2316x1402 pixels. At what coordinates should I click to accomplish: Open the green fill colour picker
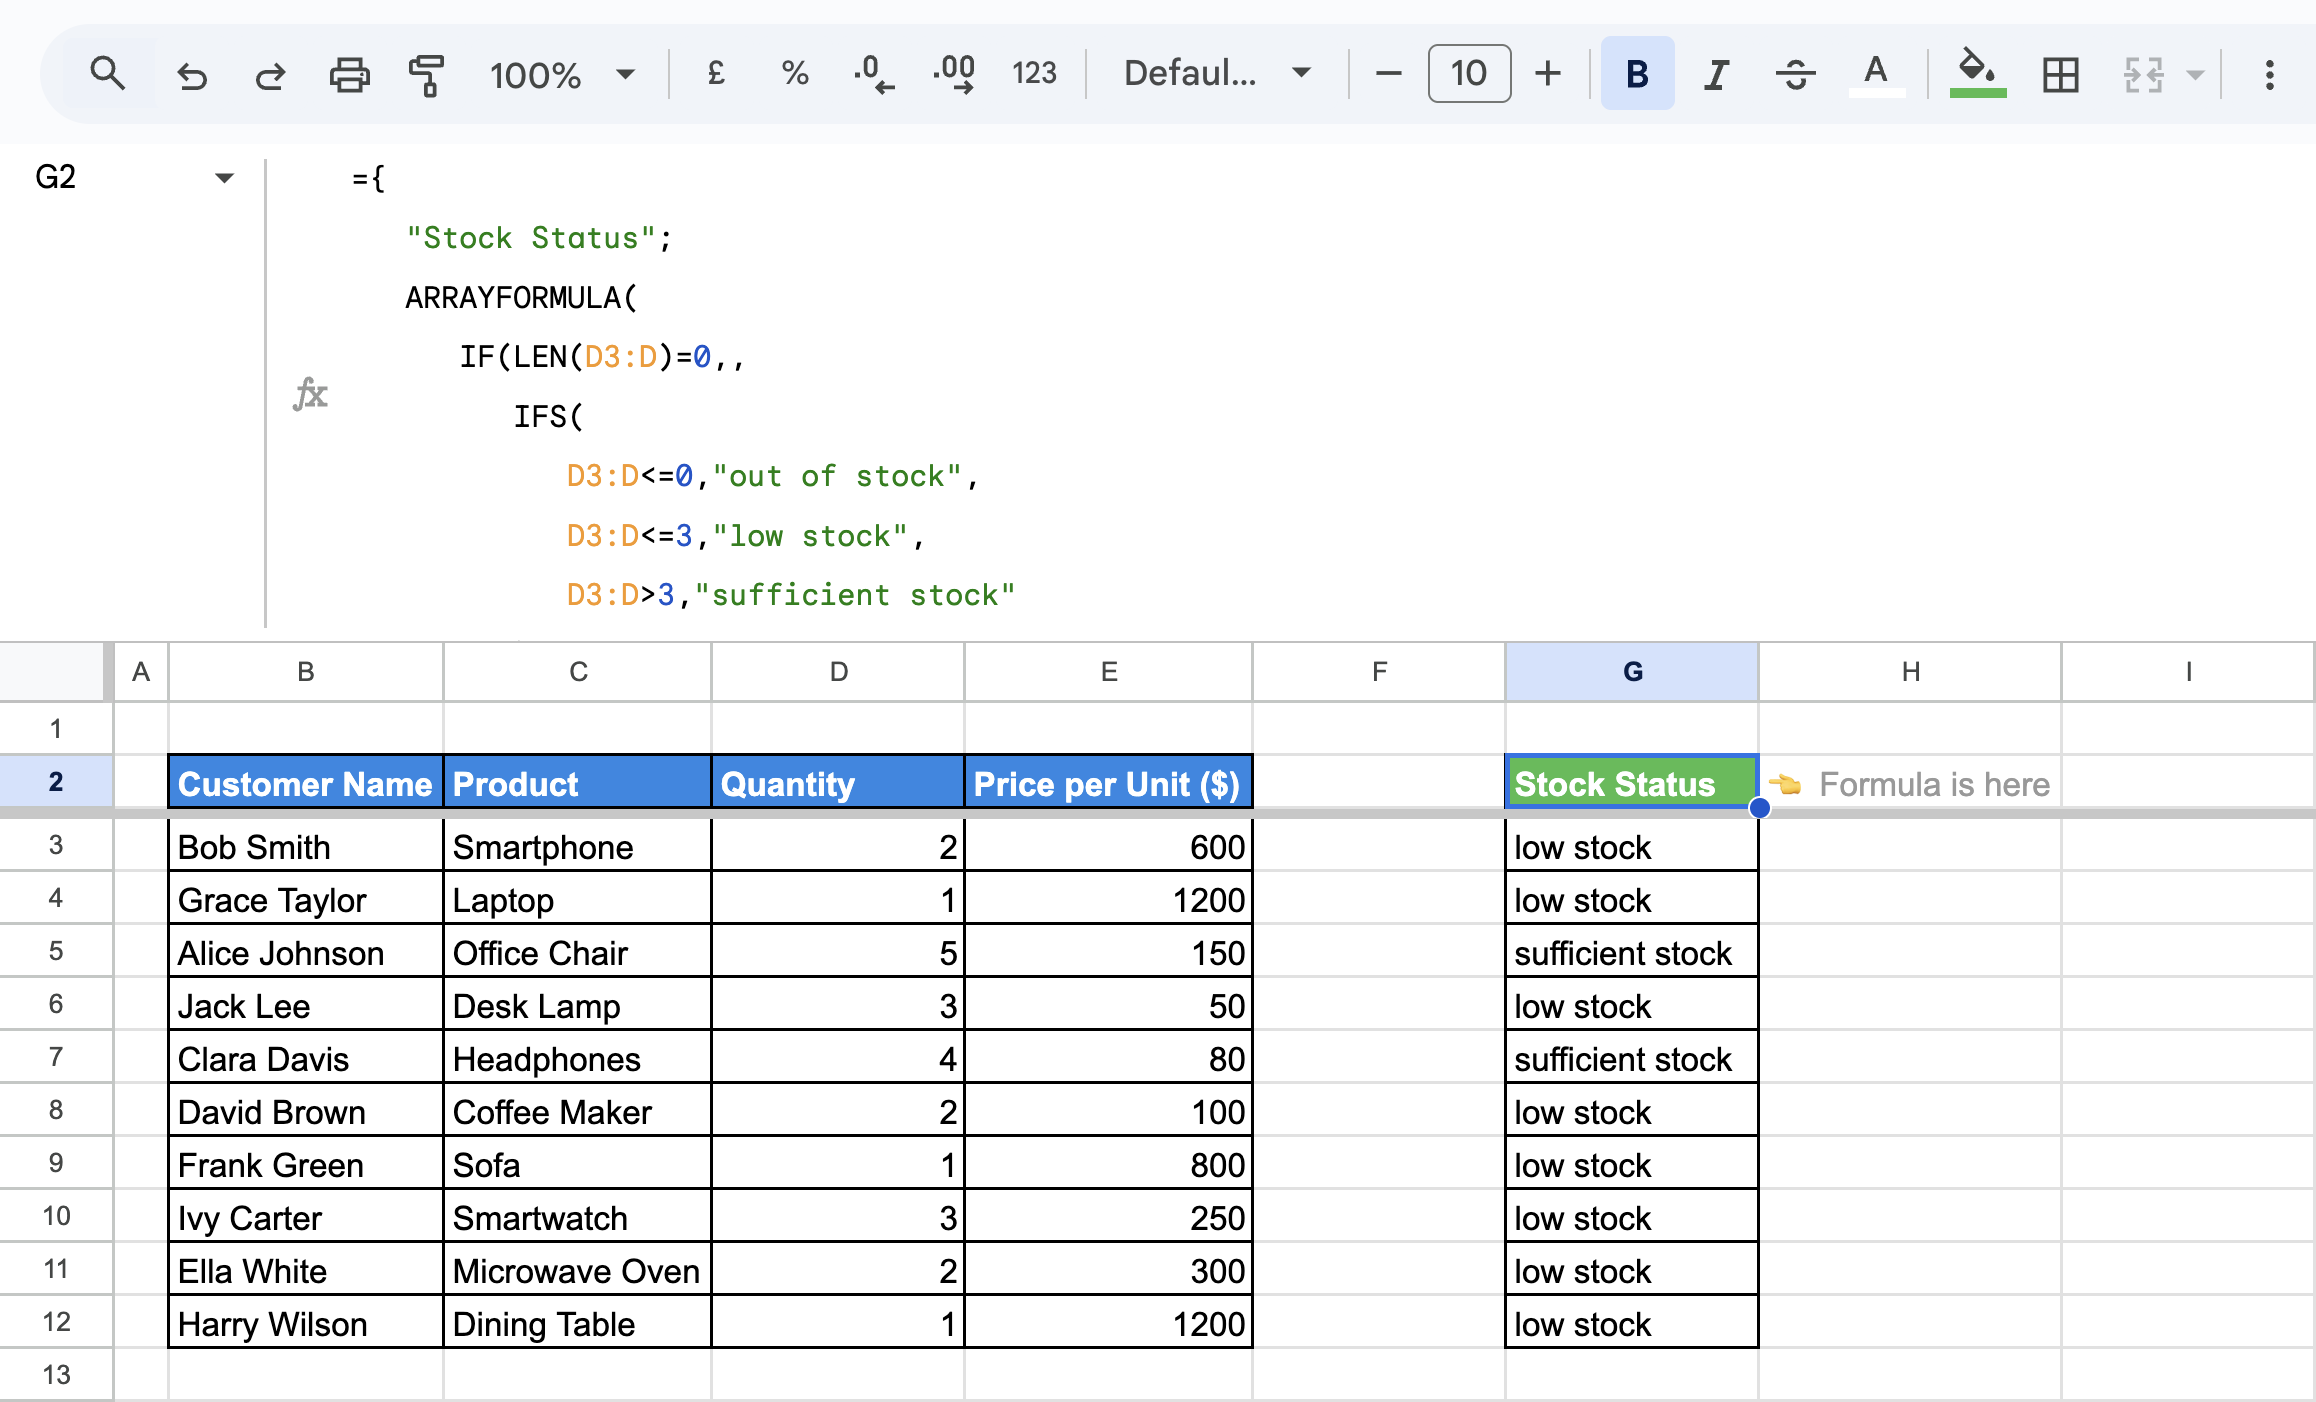click(x=1977, y=73)
